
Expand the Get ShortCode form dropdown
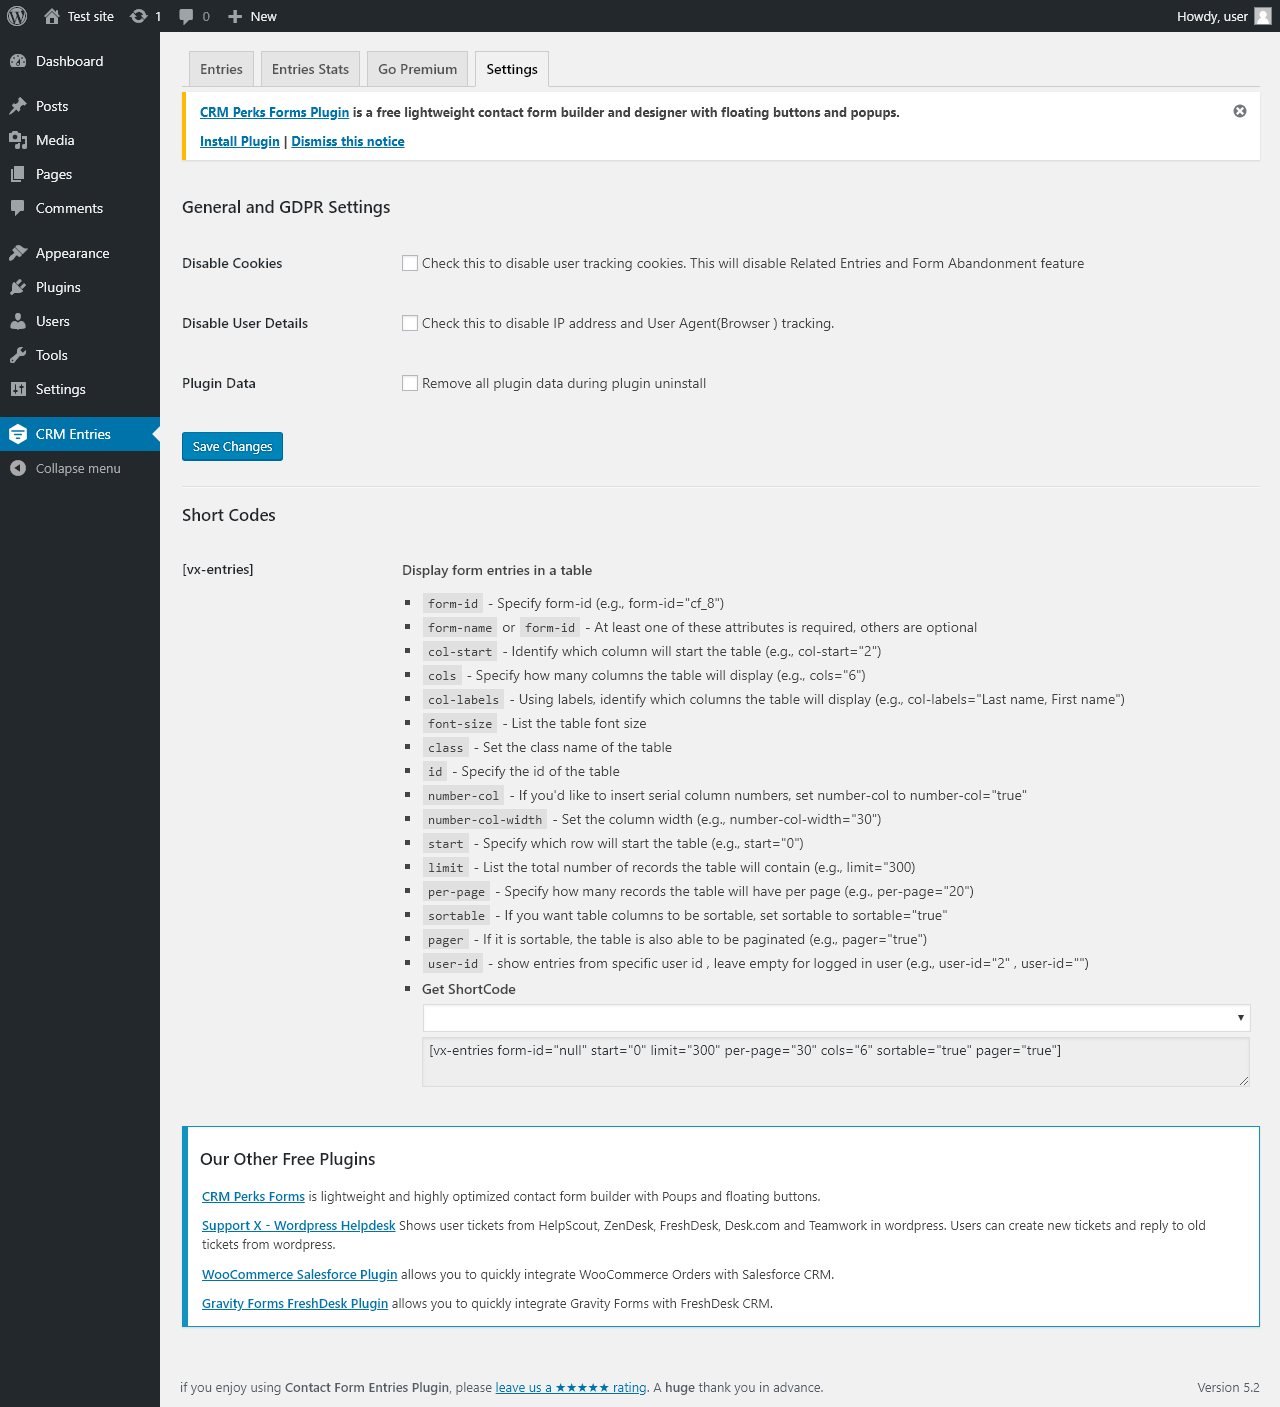[x=836, y=1018]
